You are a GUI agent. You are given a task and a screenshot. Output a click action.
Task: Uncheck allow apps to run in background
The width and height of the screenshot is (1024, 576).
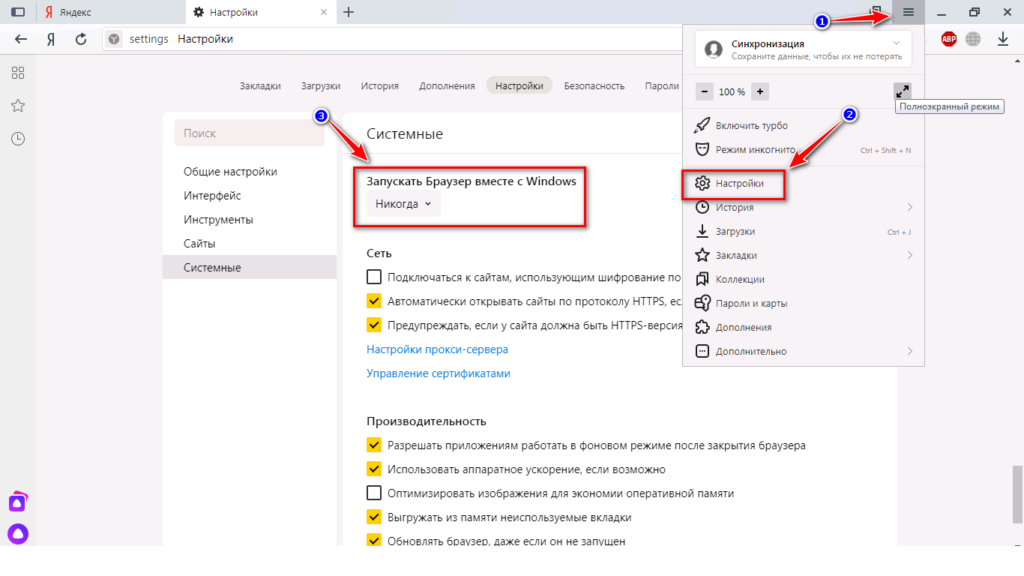click(x=374, y=445)
